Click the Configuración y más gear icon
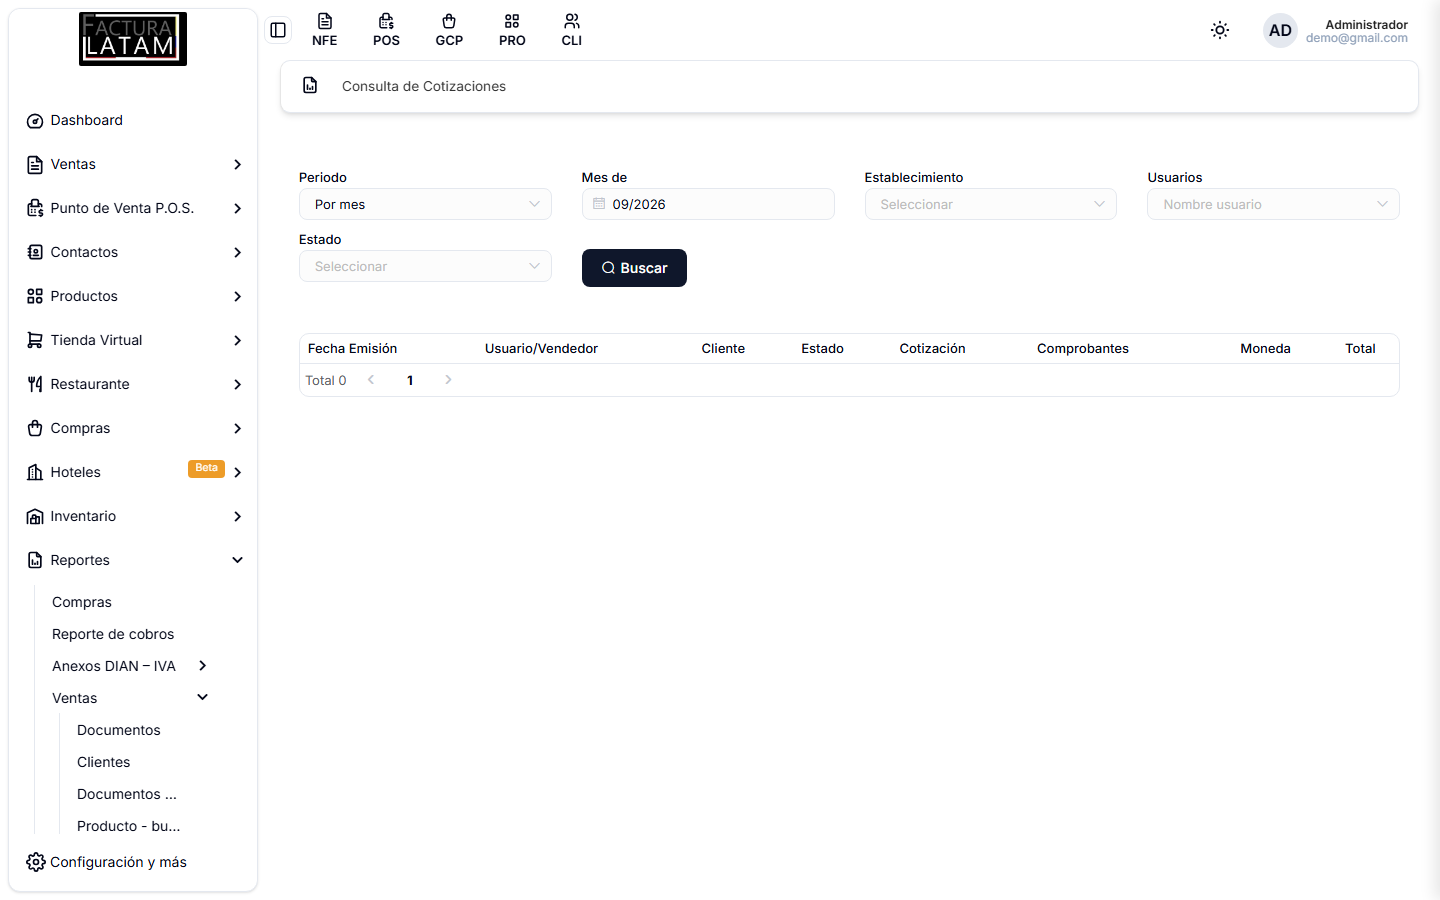Image resolution: width=1440 pixels, height=900 pixels. (35, 862)
